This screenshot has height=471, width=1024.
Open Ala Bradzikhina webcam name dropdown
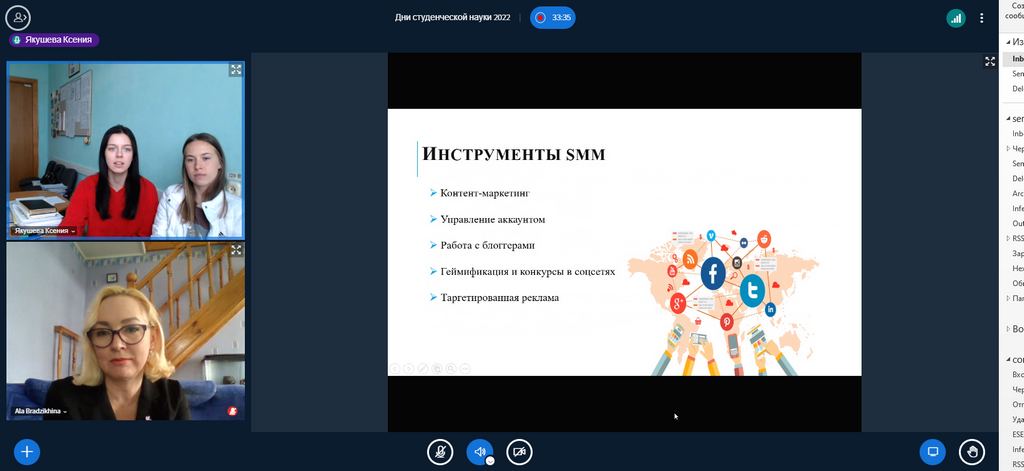(41, 412)
